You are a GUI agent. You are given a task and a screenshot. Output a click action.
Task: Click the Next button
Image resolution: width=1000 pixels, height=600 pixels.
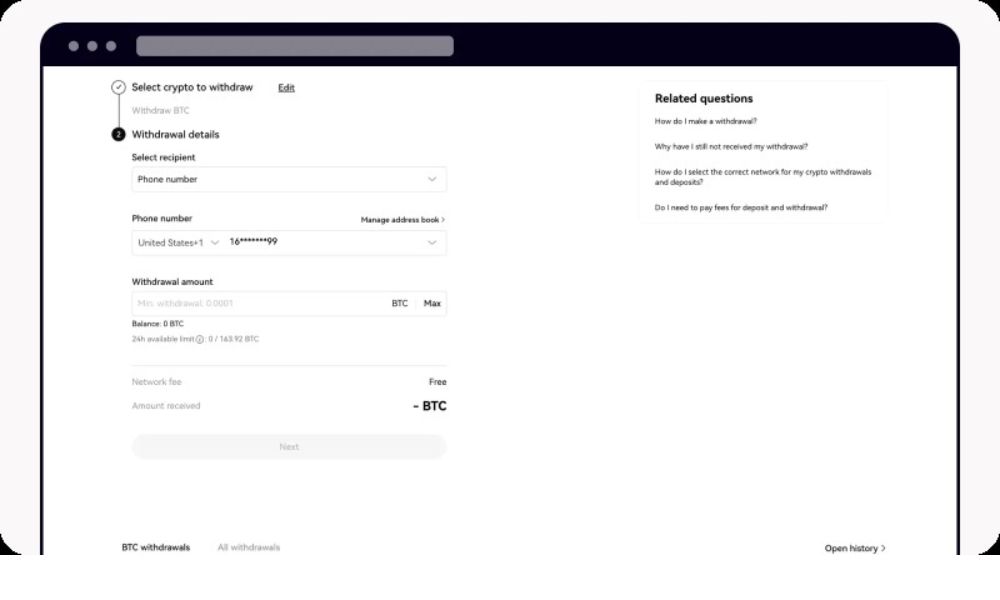point(289,447)
